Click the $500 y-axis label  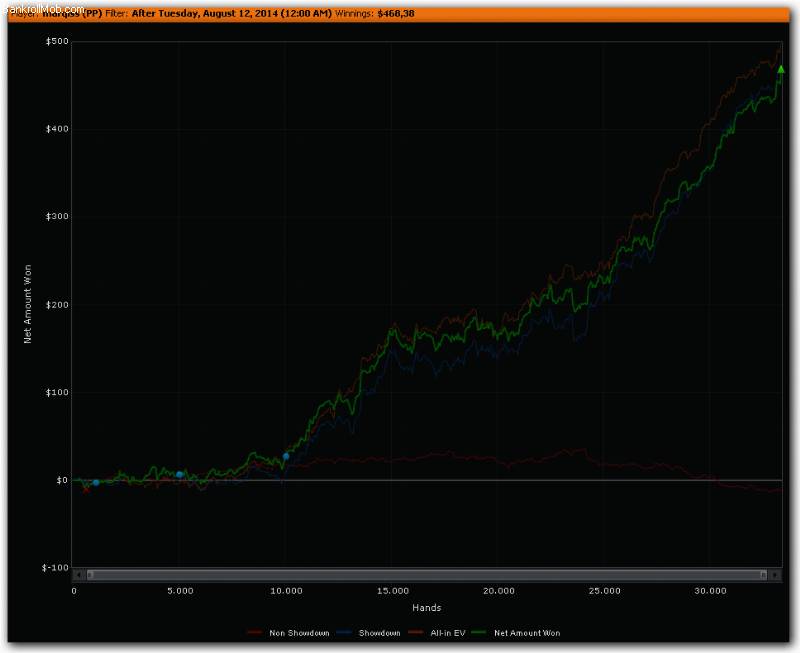[57, 41]
